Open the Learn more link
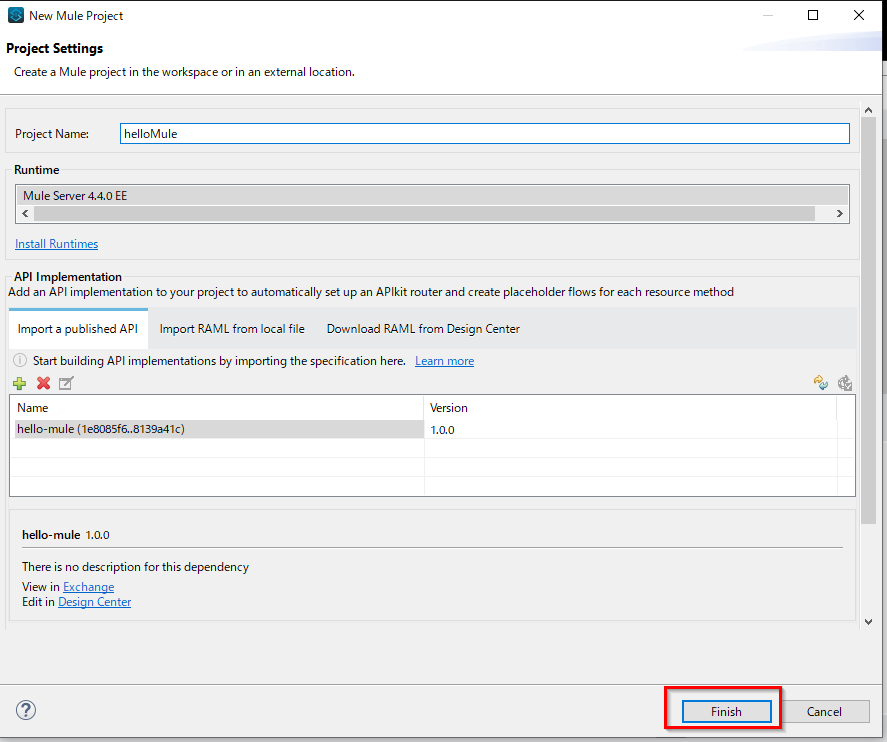The image size is (887, 742). (444, 360)
